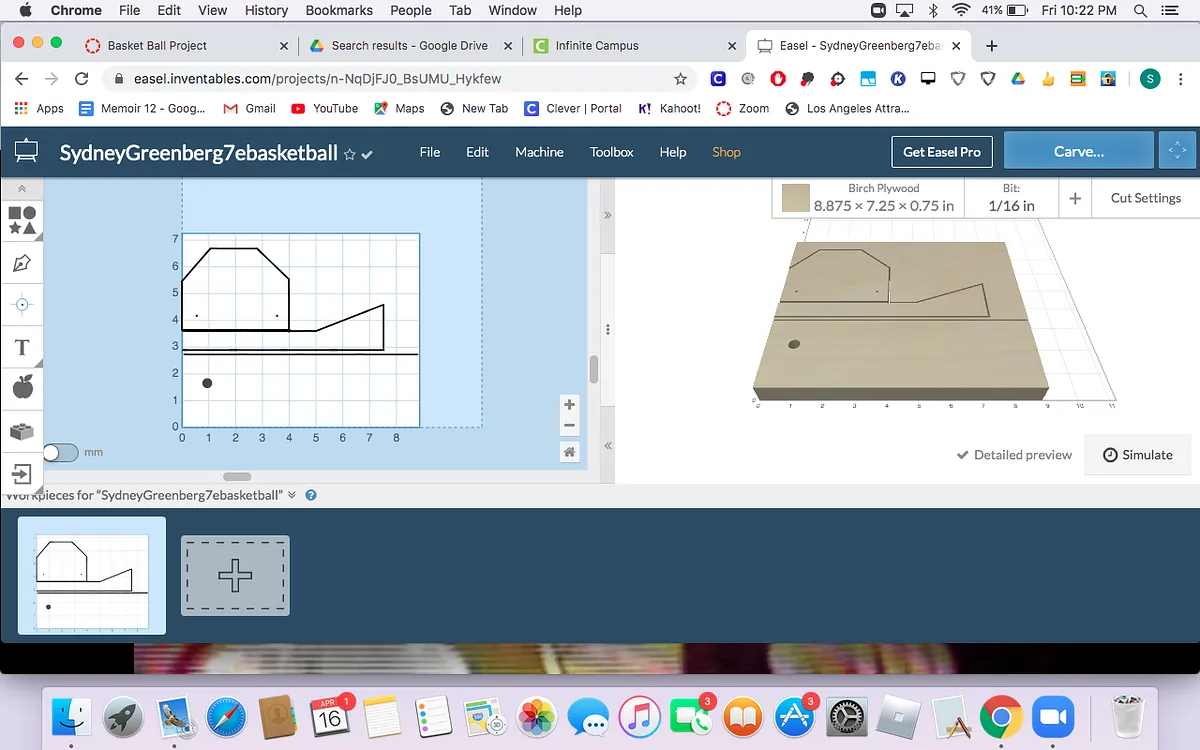Open the Shapes tool in left toolbar

pos(22,220)
